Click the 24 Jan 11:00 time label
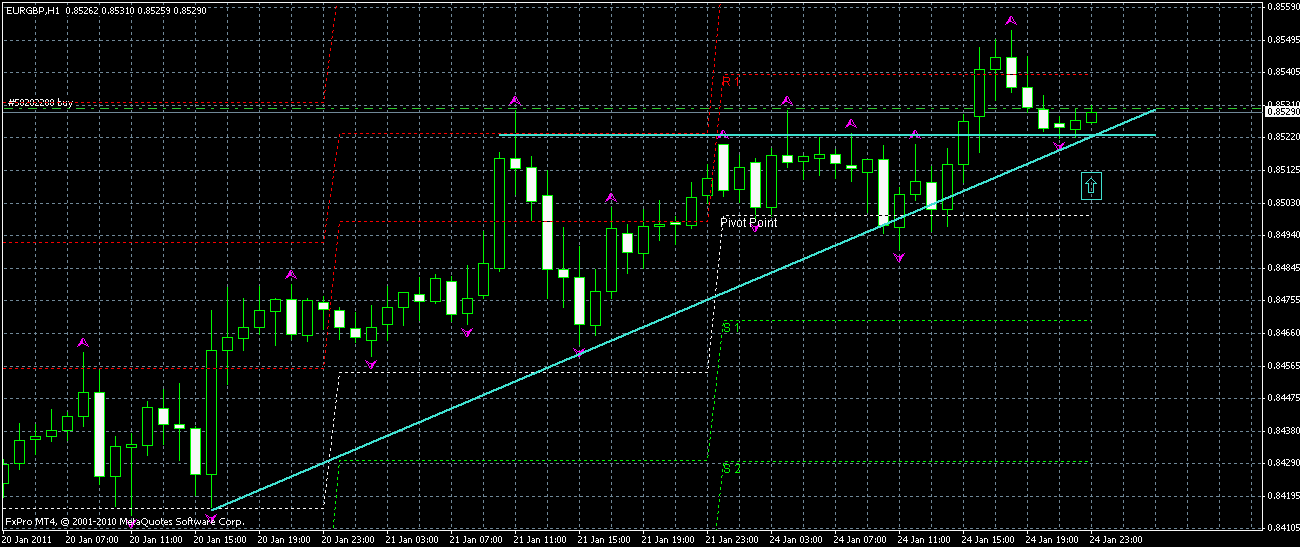The height and width of the screenshot is (547, 1300). pos(924,540)
